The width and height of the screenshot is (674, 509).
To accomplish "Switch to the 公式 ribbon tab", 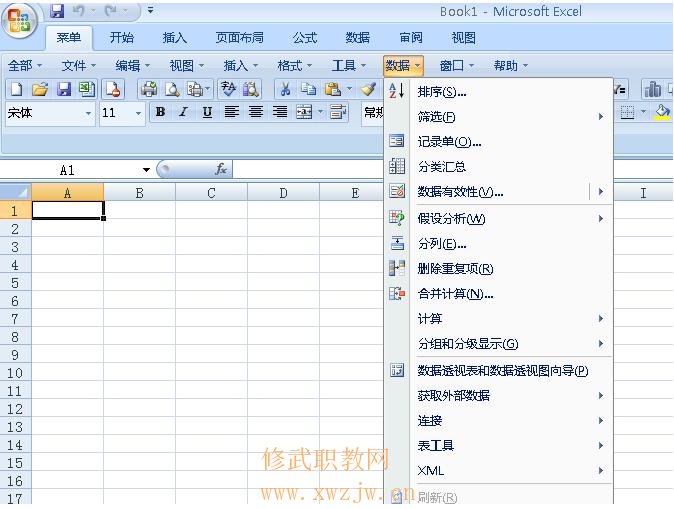I will click(x=305, y=38).
